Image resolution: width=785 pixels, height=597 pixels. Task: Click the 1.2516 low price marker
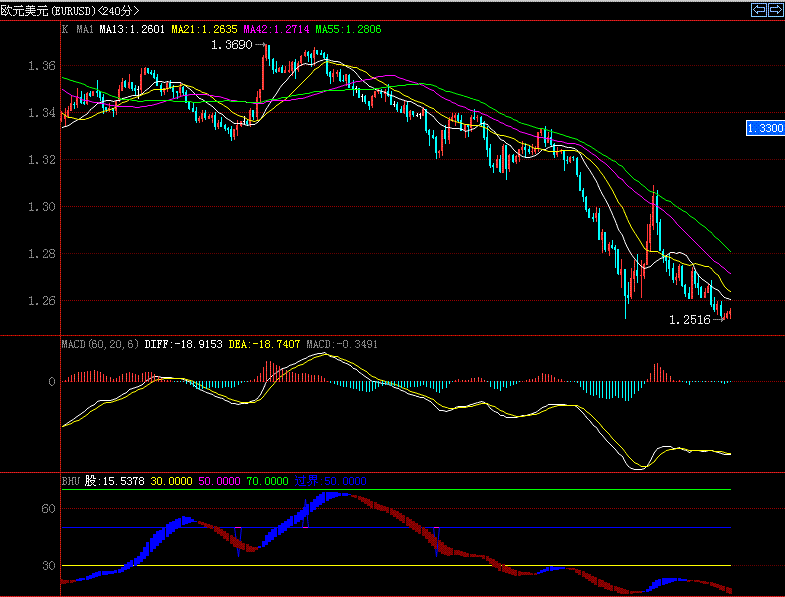point(690,320)
